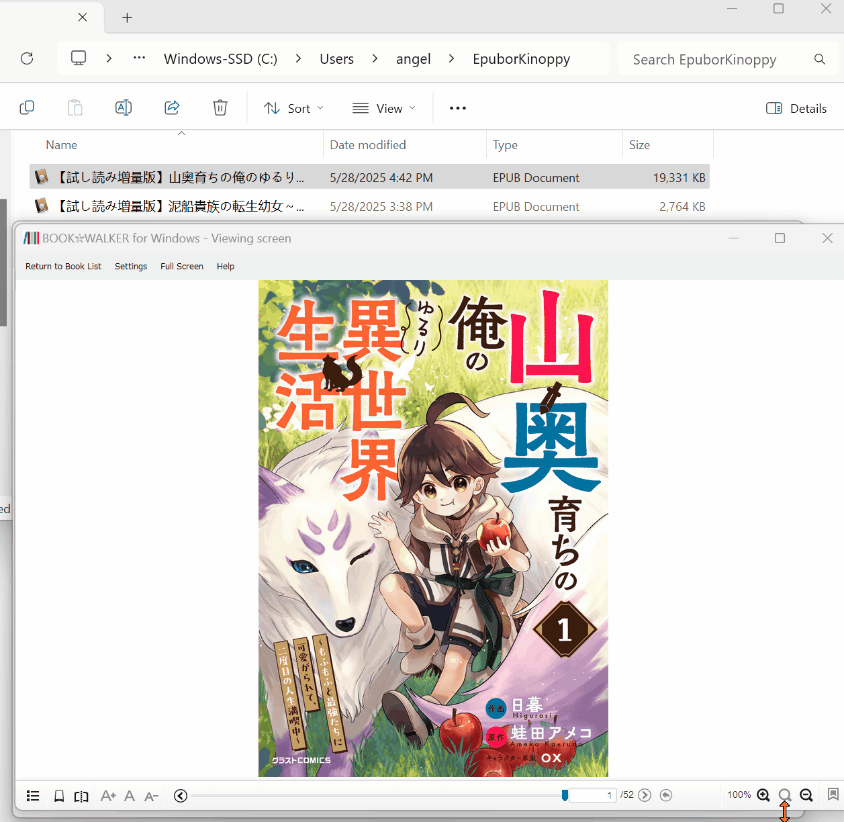Sort by the Name column header
844x822 pixels.
[x=62, y=145]
